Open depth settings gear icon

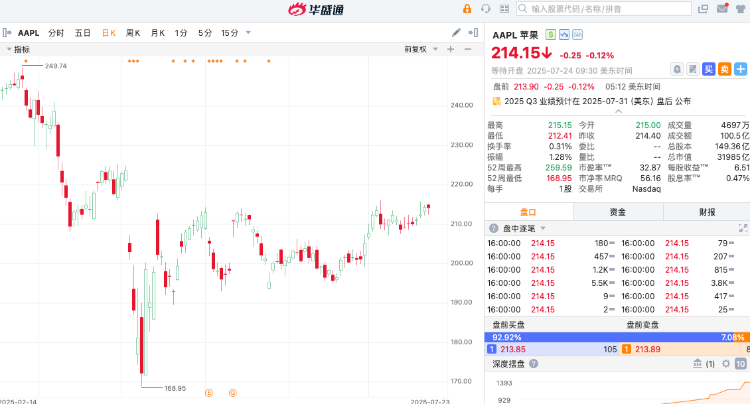(726, 364)
